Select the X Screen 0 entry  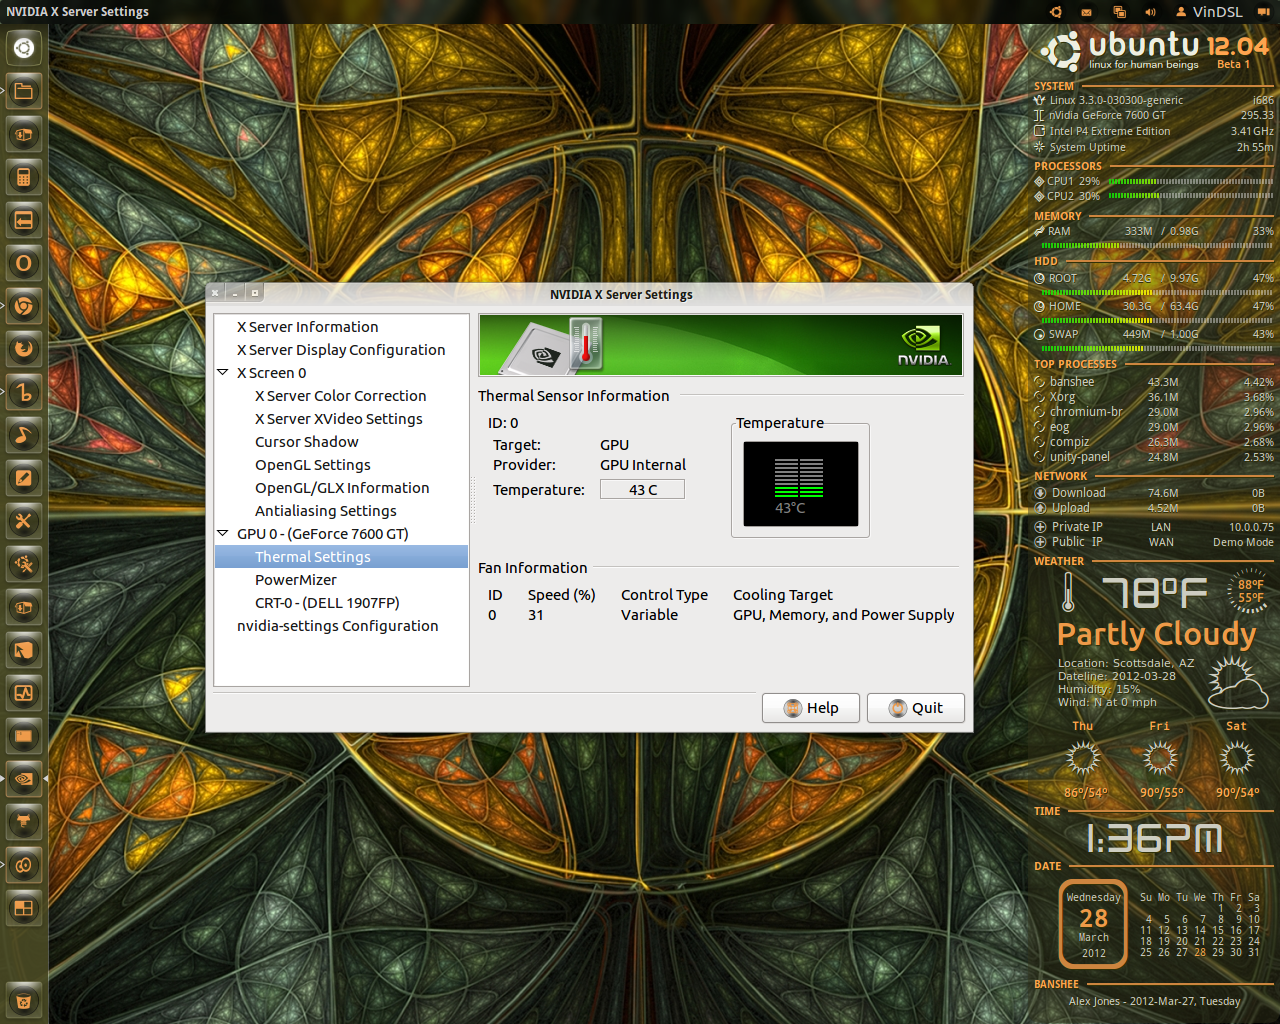tap(271, 373)
